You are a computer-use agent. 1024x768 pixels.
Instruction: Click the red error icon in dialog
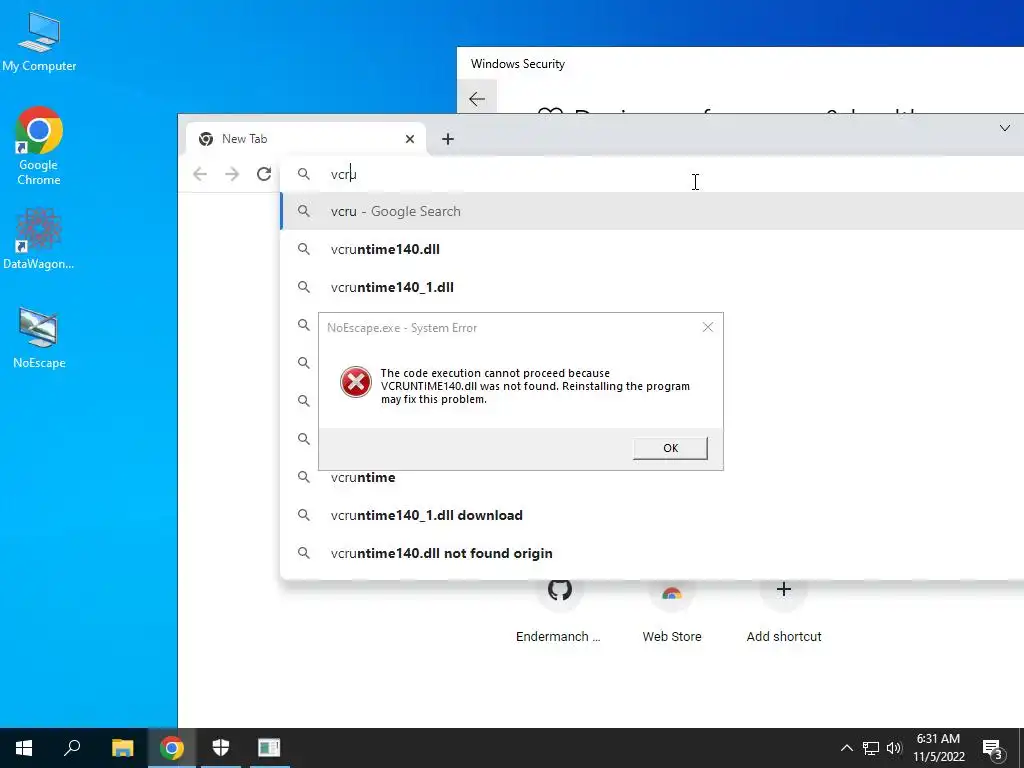(x=356, y=382)
